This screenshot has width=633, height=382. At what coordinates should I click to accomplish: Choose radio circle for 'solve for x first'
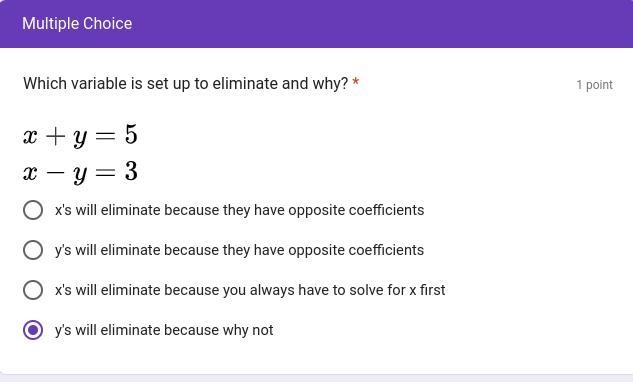point(33,290)
